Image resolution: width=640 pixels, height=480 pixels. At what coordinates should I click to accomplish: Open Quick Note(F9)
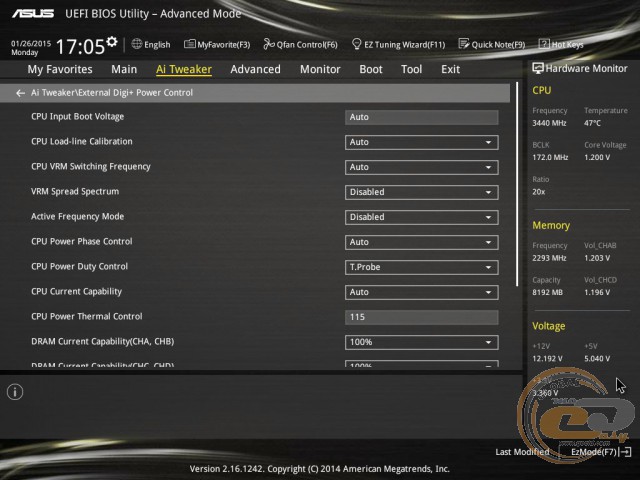pos(492,44)
